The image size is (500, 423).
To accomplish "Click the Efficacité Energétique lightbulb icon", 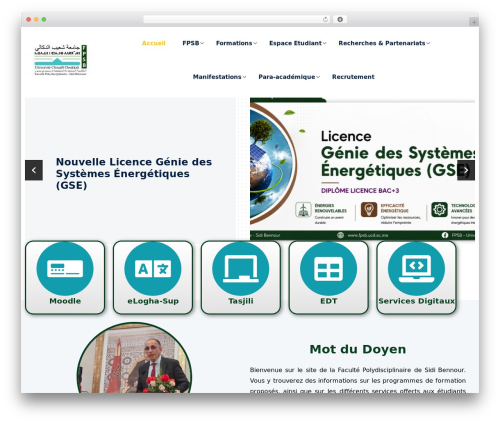I will point(369,210).
